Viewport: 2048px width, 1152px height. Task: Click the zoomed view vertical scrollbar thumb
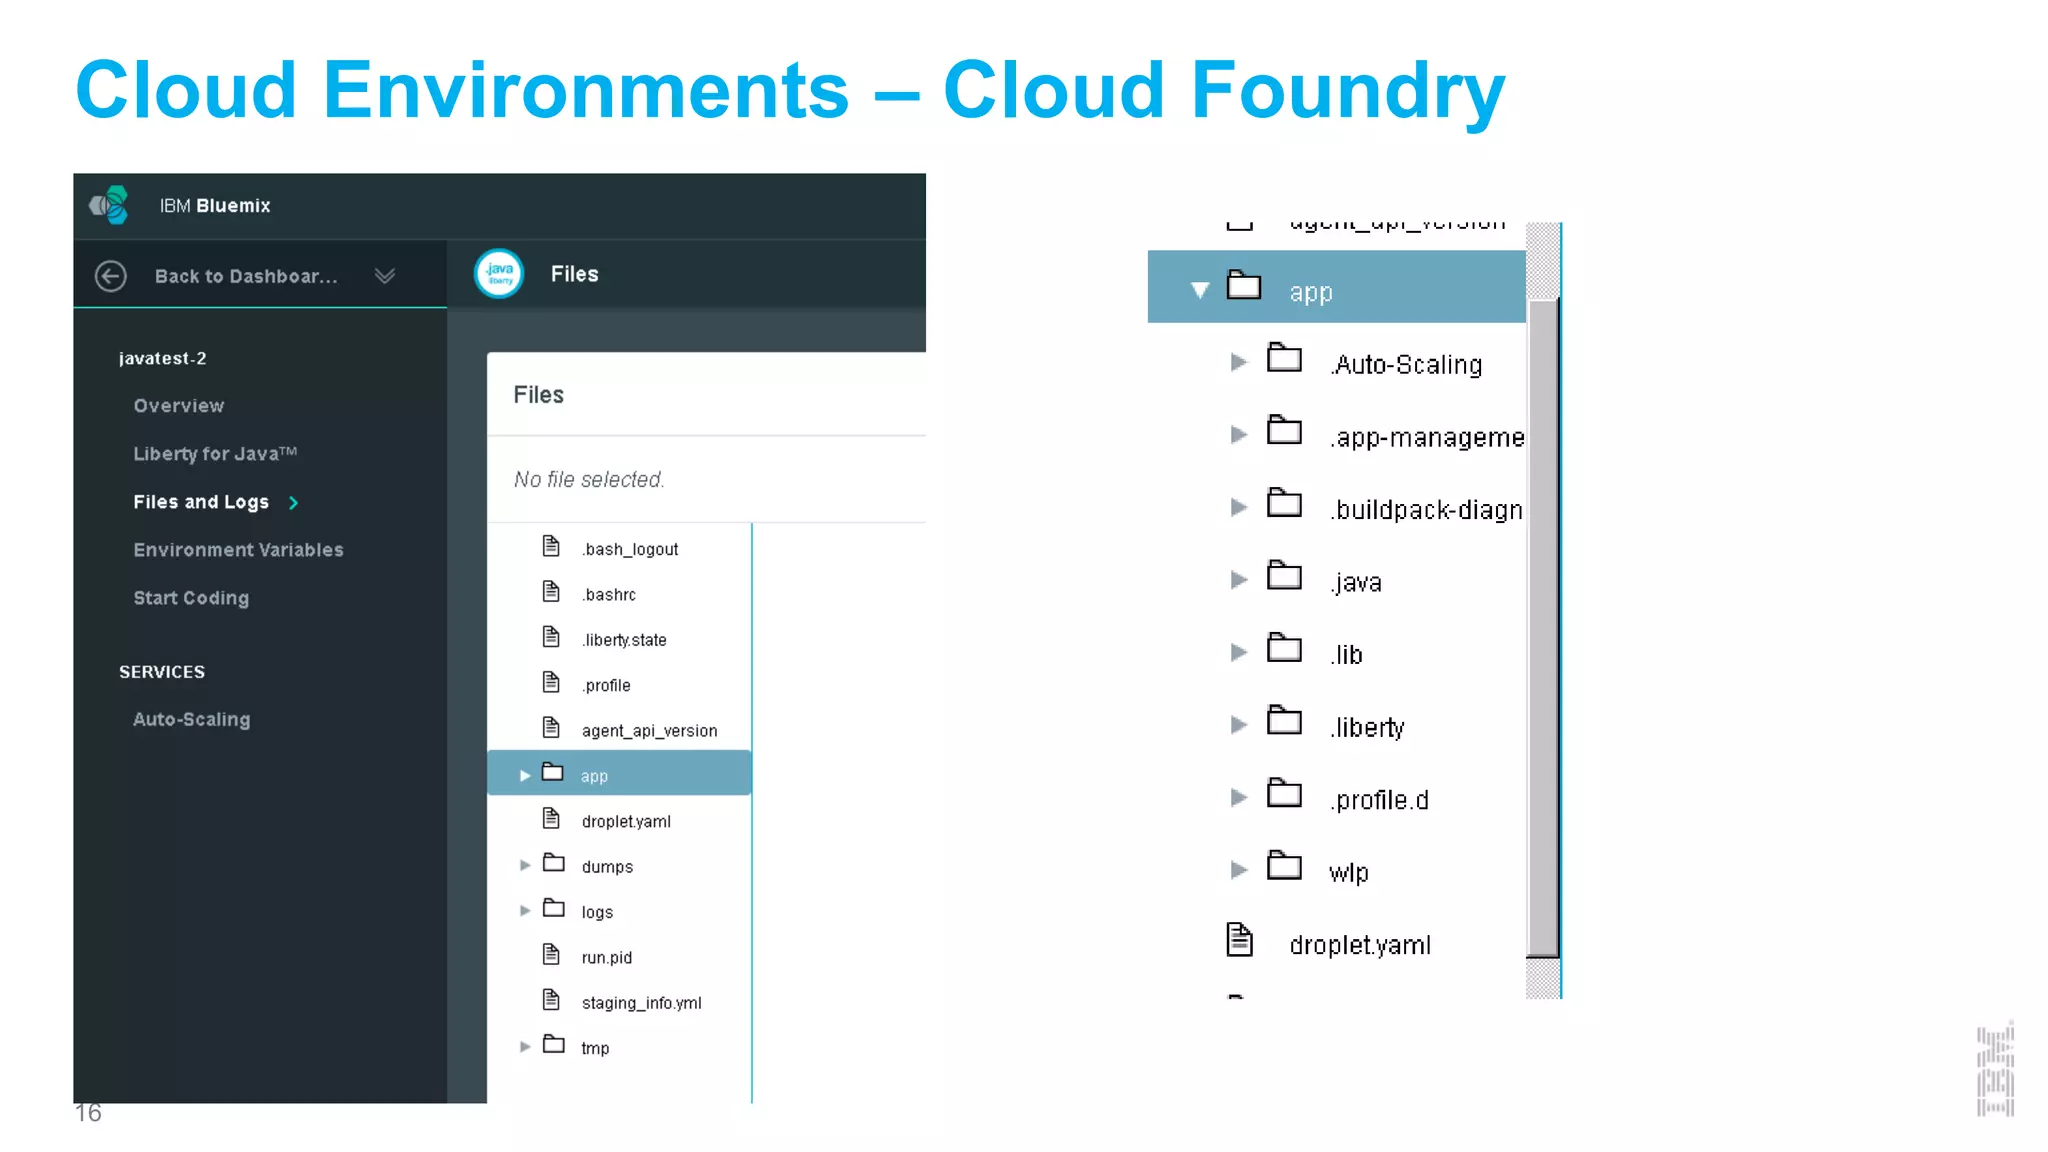coord(1543,628)
